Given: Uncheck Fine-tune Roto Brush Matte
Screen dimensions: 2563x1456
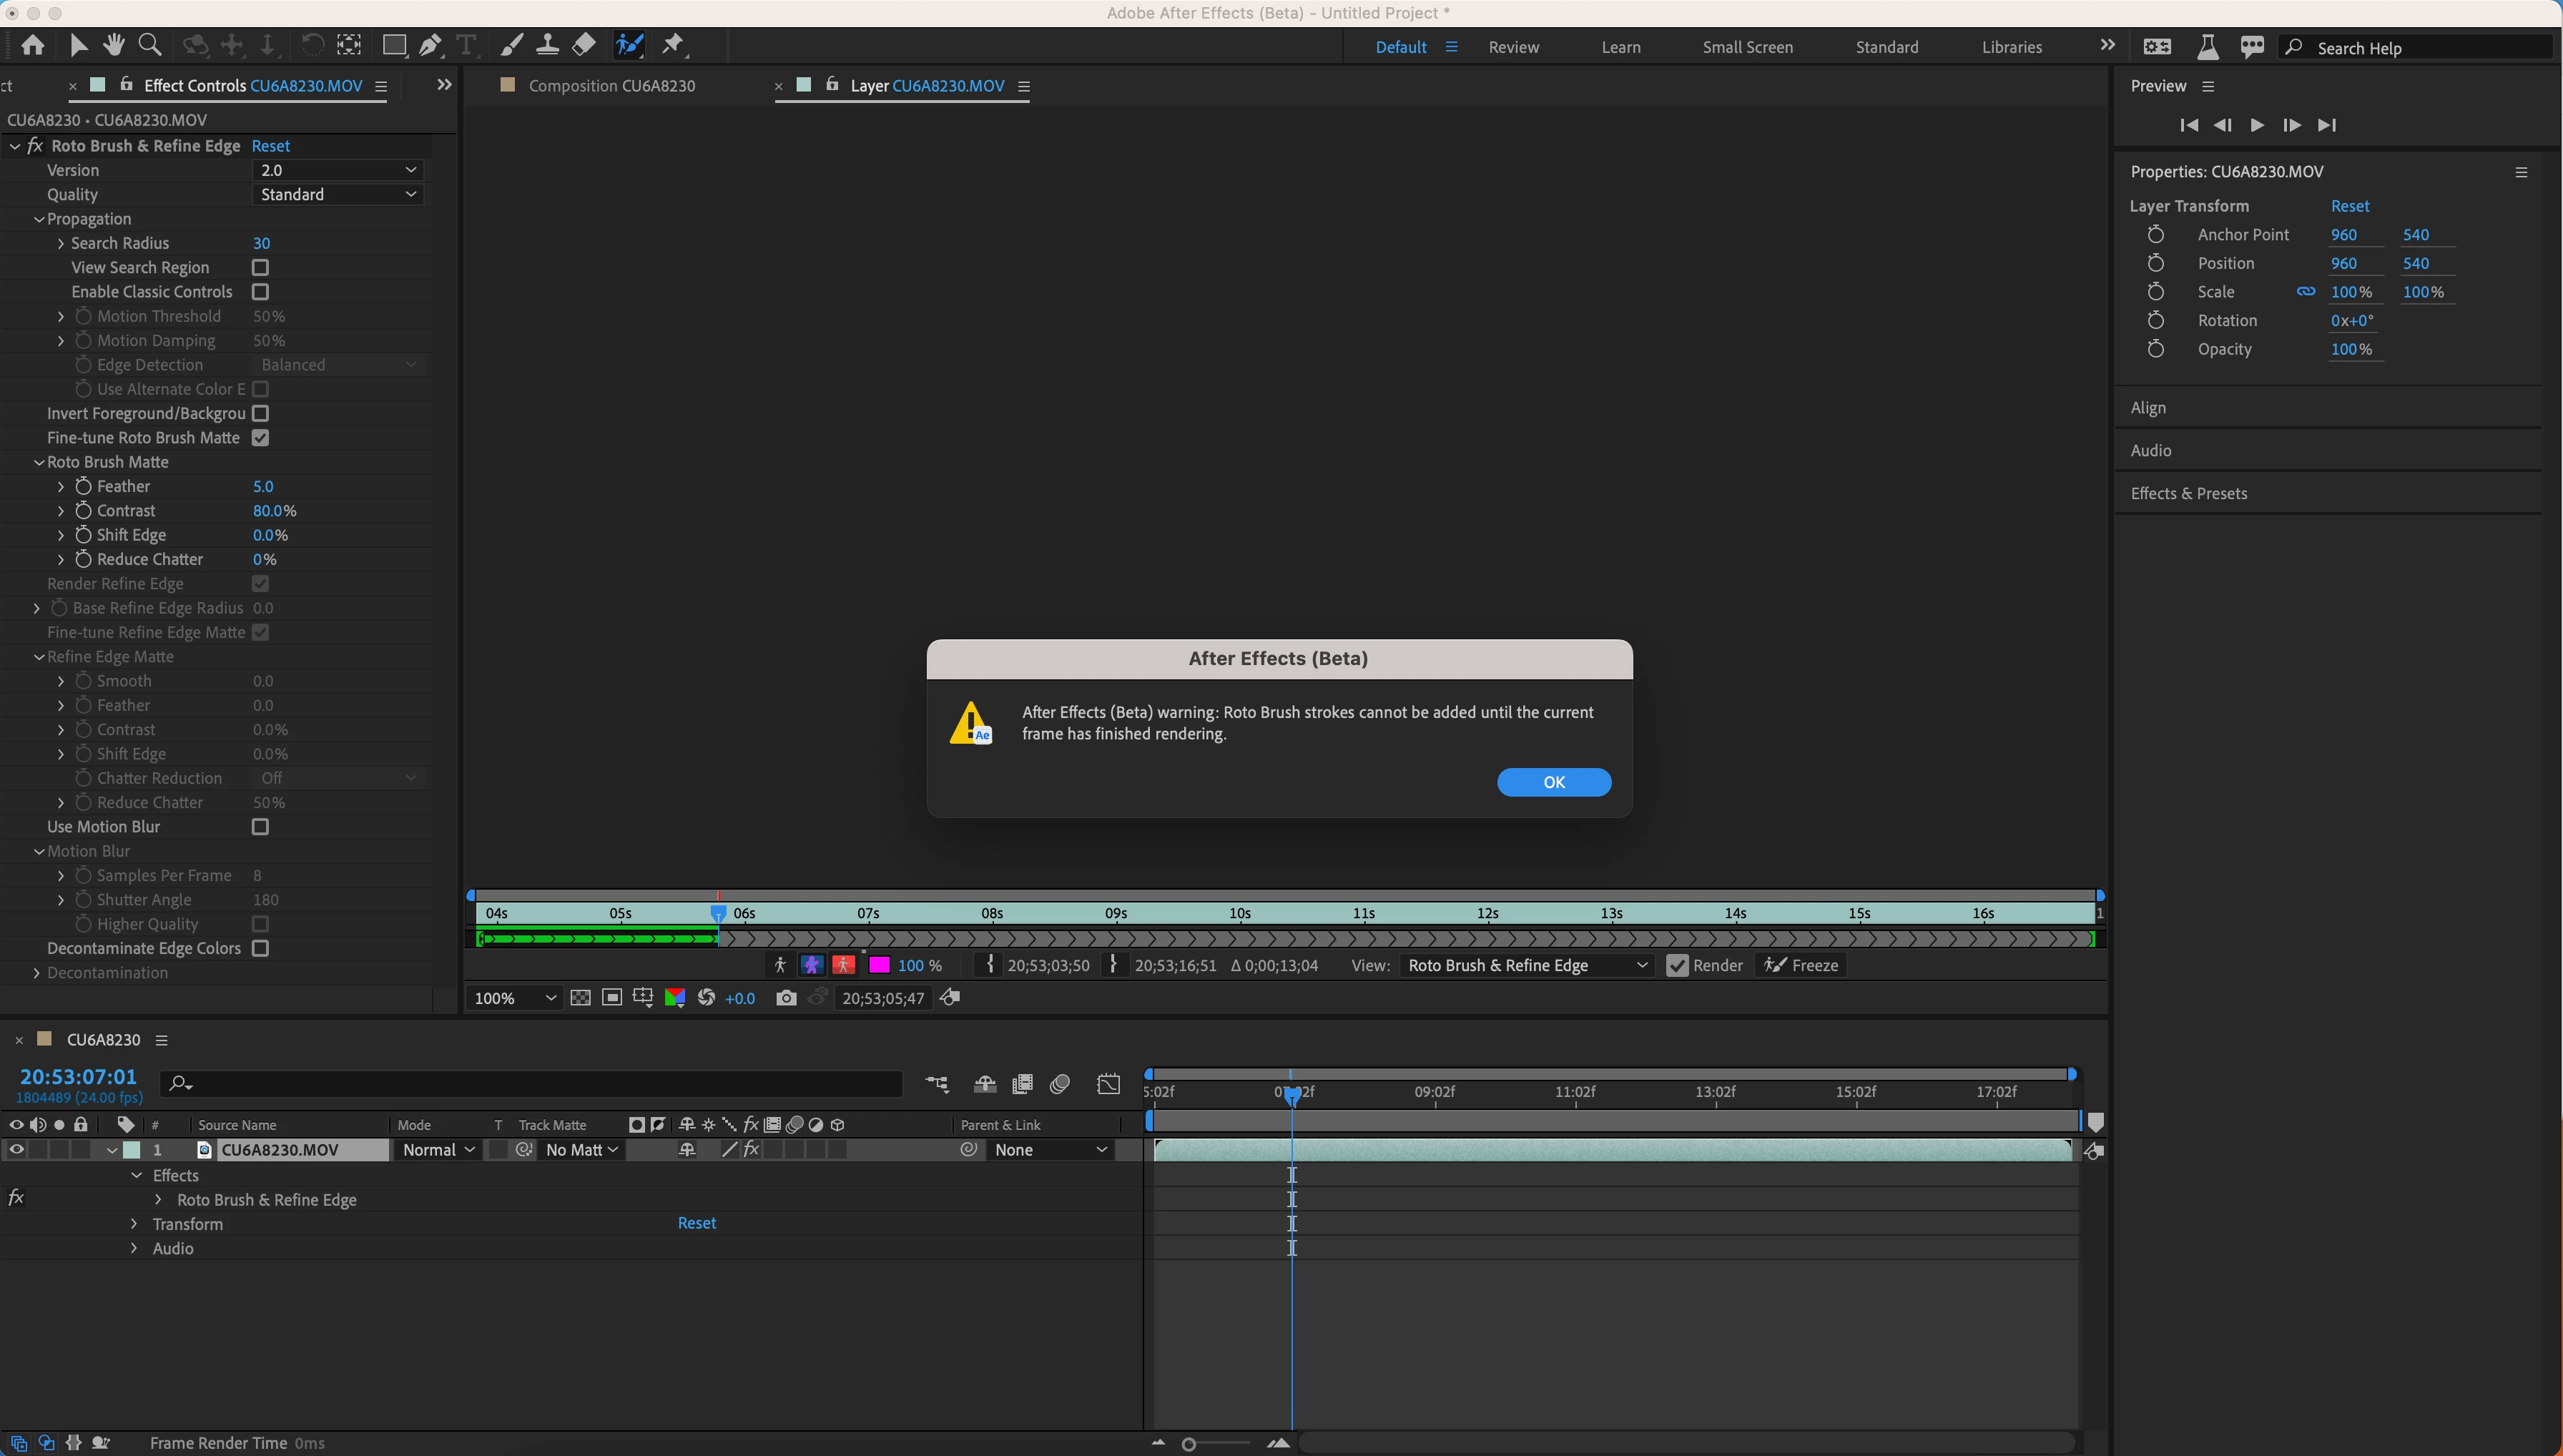Looking at the screenshot, I should click(x=260, y=438).
